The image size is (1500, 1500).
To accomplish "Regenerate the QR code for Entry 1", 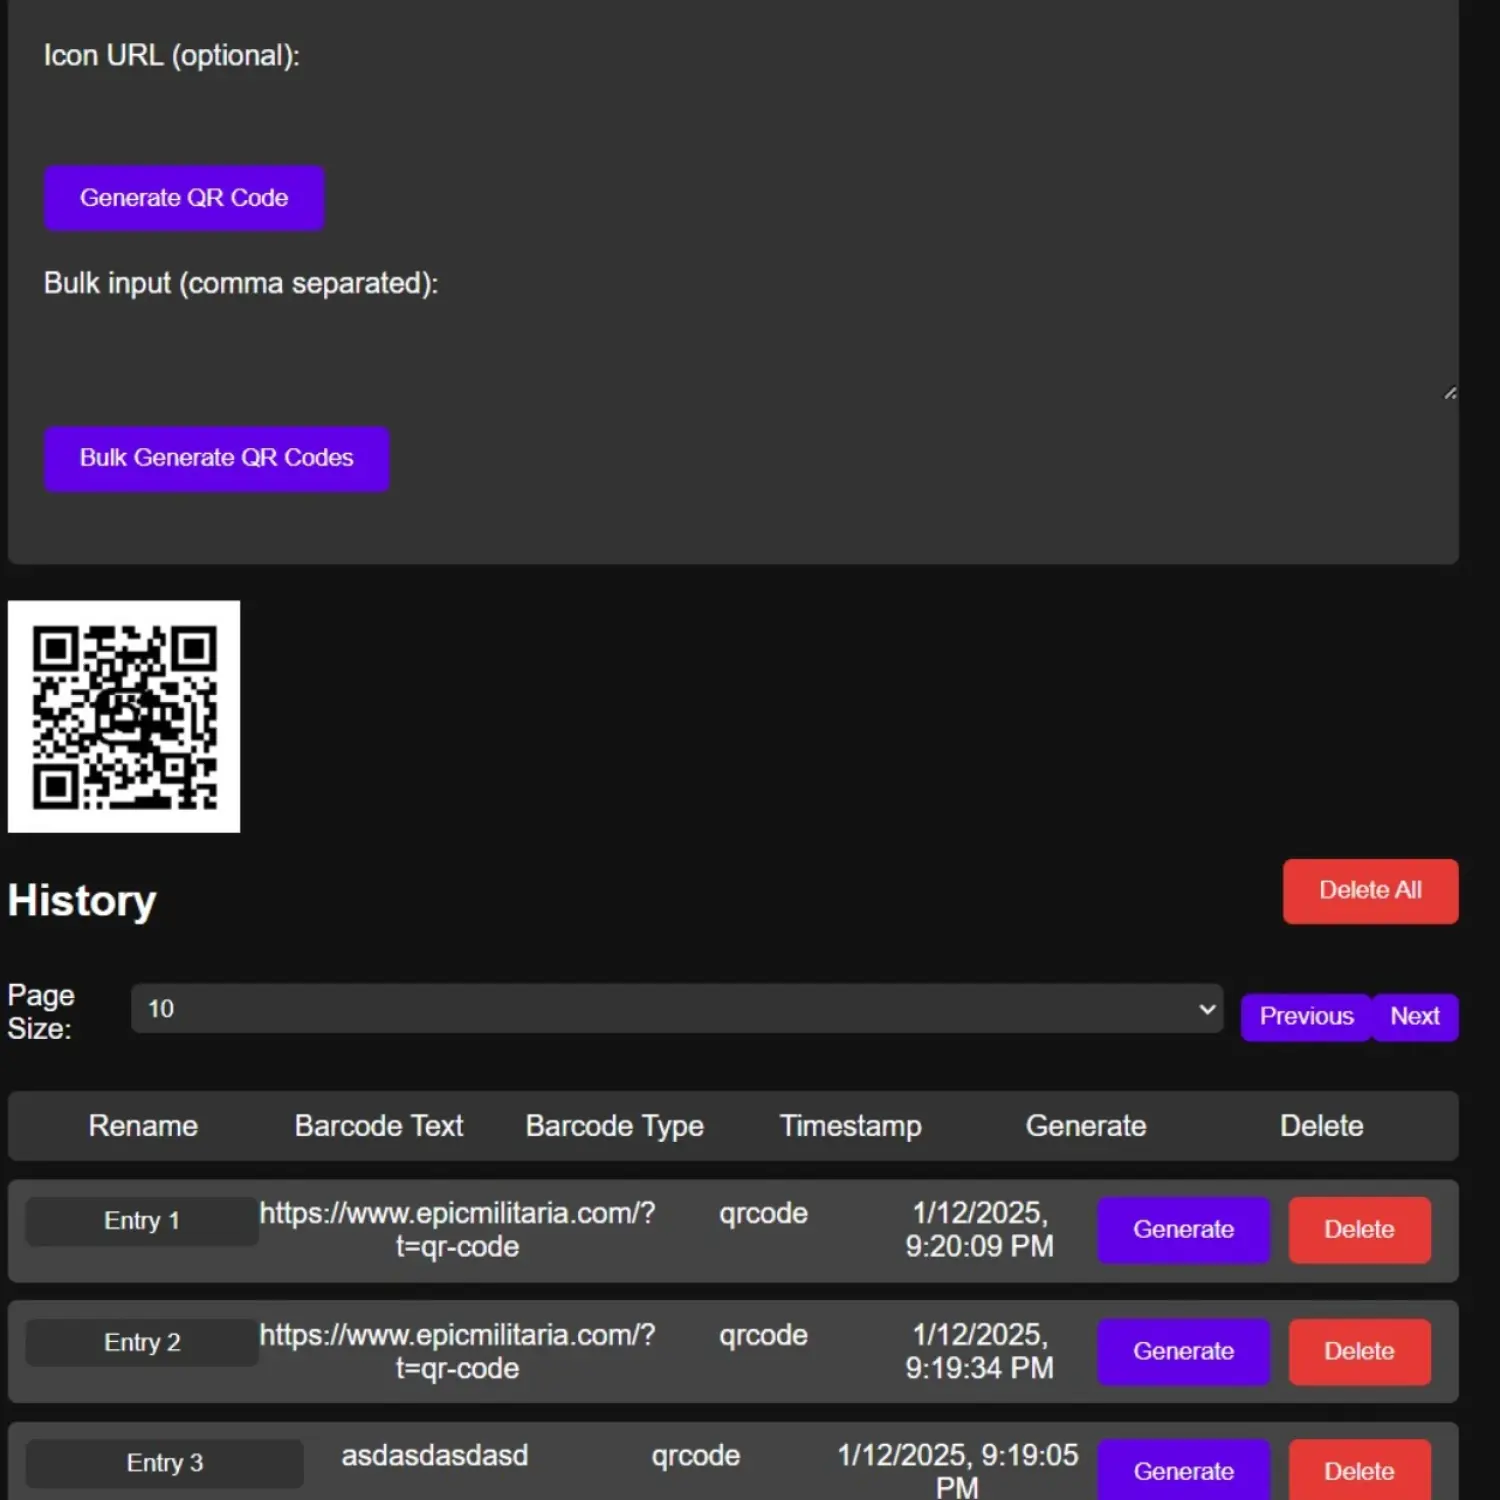I will tap(1183, 1229).
